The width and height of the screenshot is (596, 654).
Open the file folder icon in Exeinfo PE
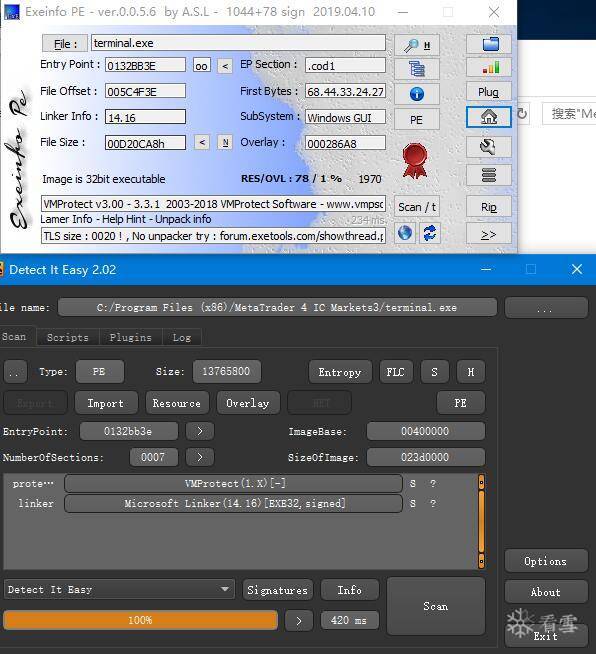pos(489,44)
